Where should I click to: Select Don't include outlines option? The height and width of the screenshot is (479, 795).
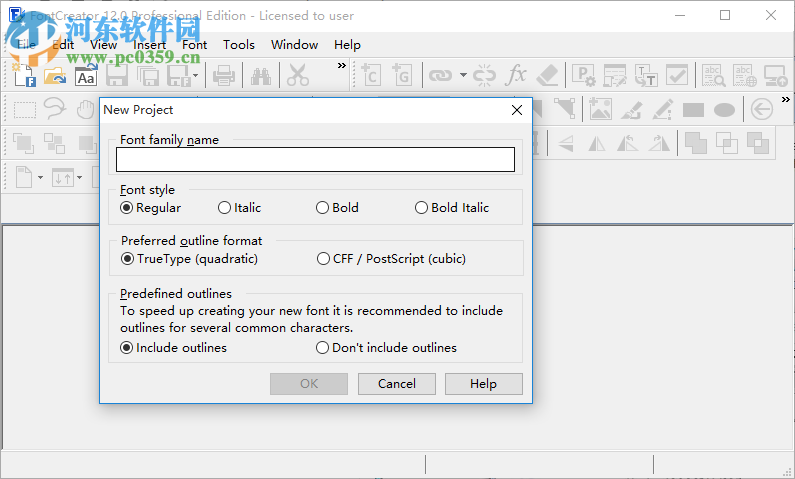tap(386, 348)
